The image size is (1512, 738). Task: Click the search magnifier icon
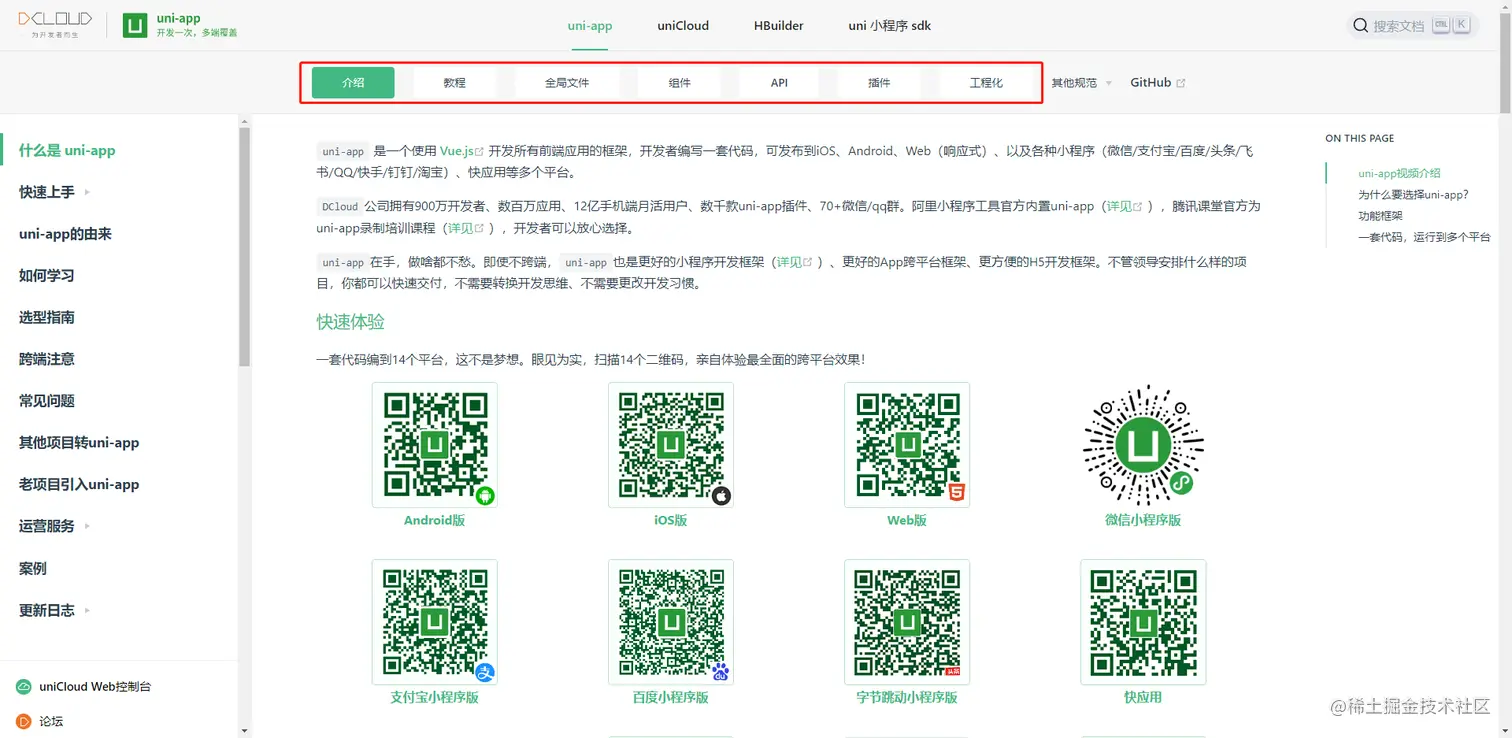pos(1361,25)
